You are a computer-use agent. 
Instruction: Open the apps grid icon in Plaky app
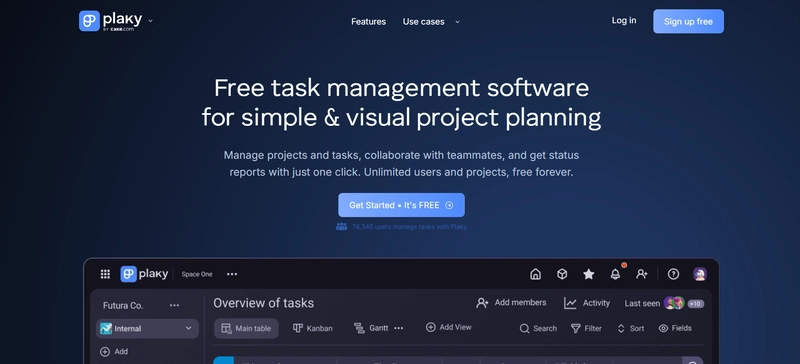[105, 274]
